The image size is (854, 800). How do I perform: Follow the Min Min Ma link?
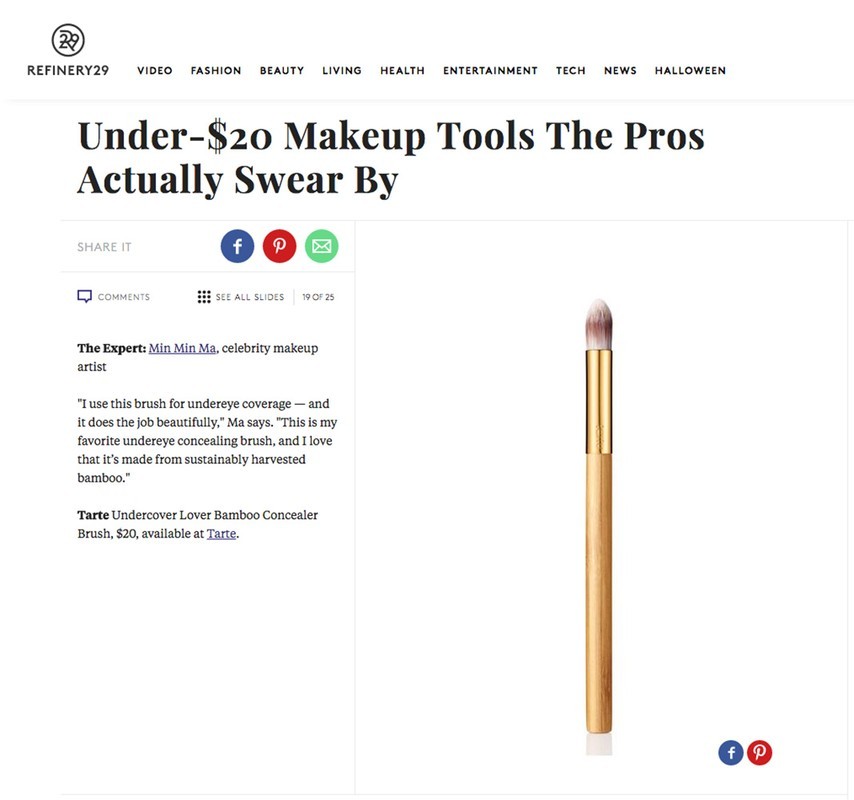182,348
